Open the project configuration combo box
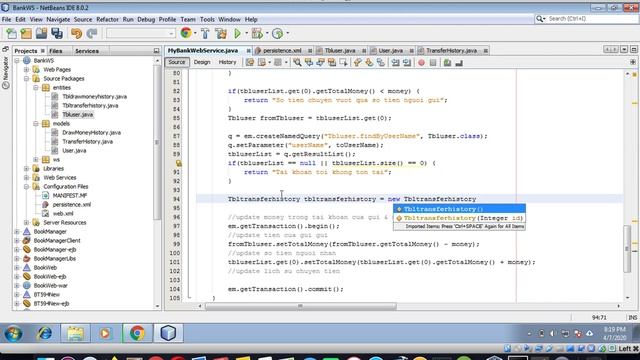This screenshot has width=640, height=360. coord(141,33)
